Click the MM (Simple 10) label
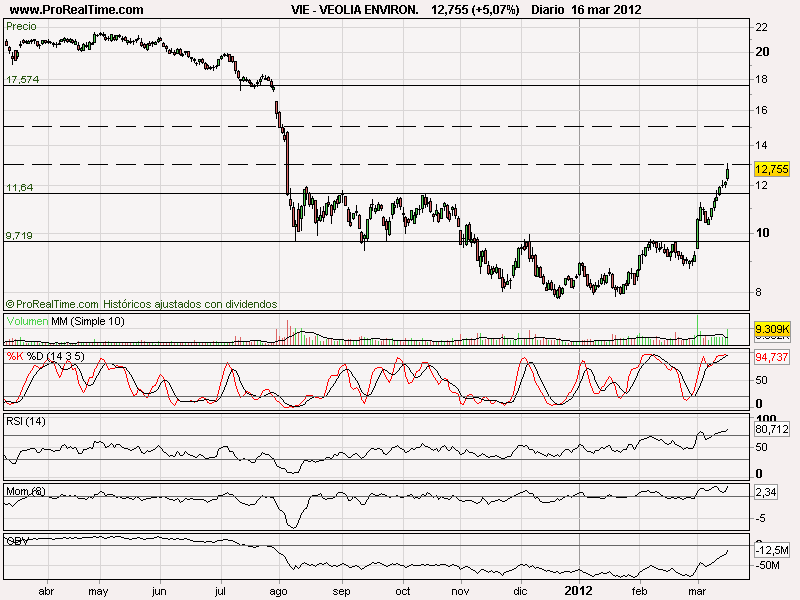 tap(88, 321)
